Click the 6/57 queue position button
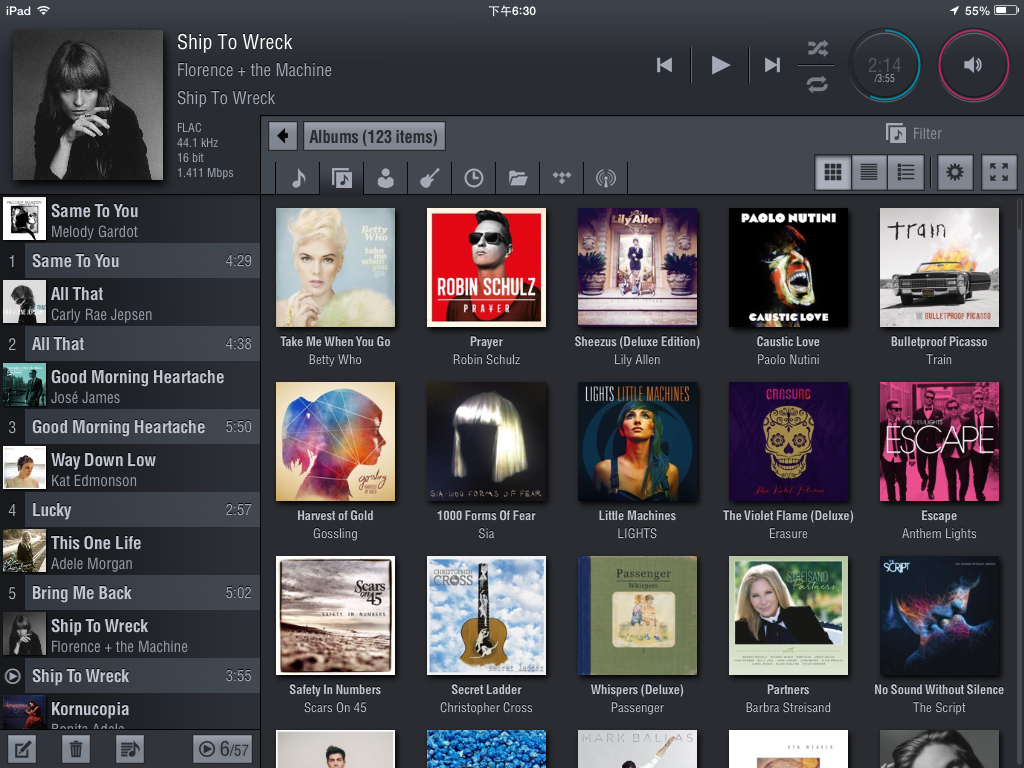 [x=223, y=749]
